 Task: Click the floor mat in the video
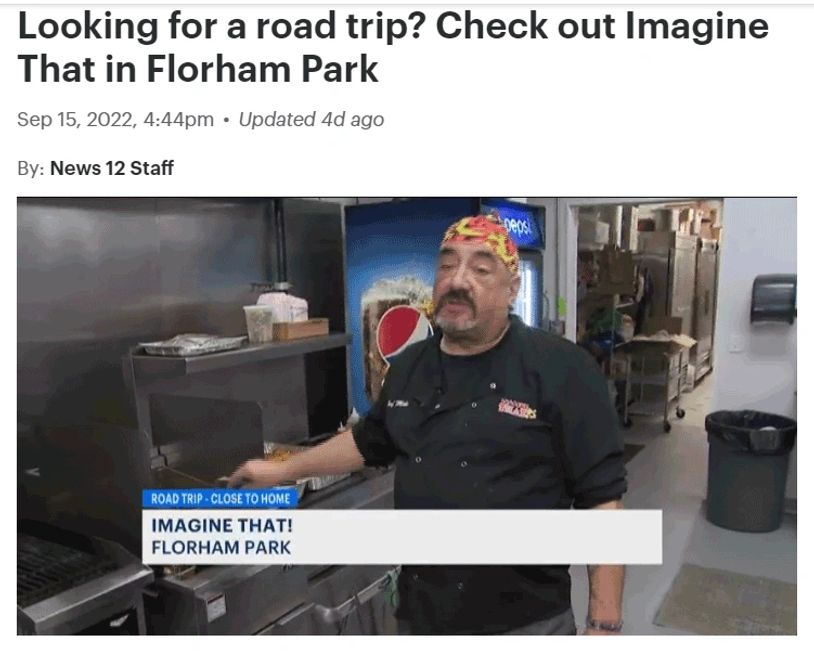click(725, 598)
